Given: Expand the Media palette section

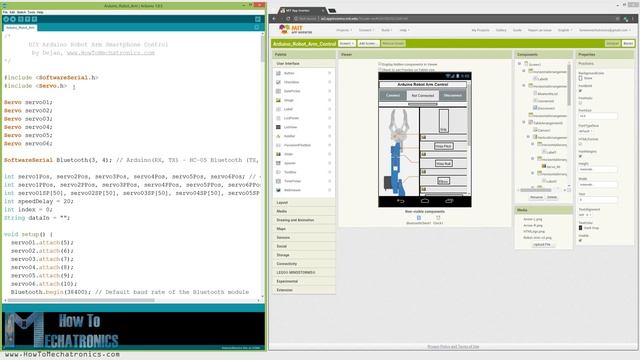Looking at the screenshot, I should tap(304, 211).
